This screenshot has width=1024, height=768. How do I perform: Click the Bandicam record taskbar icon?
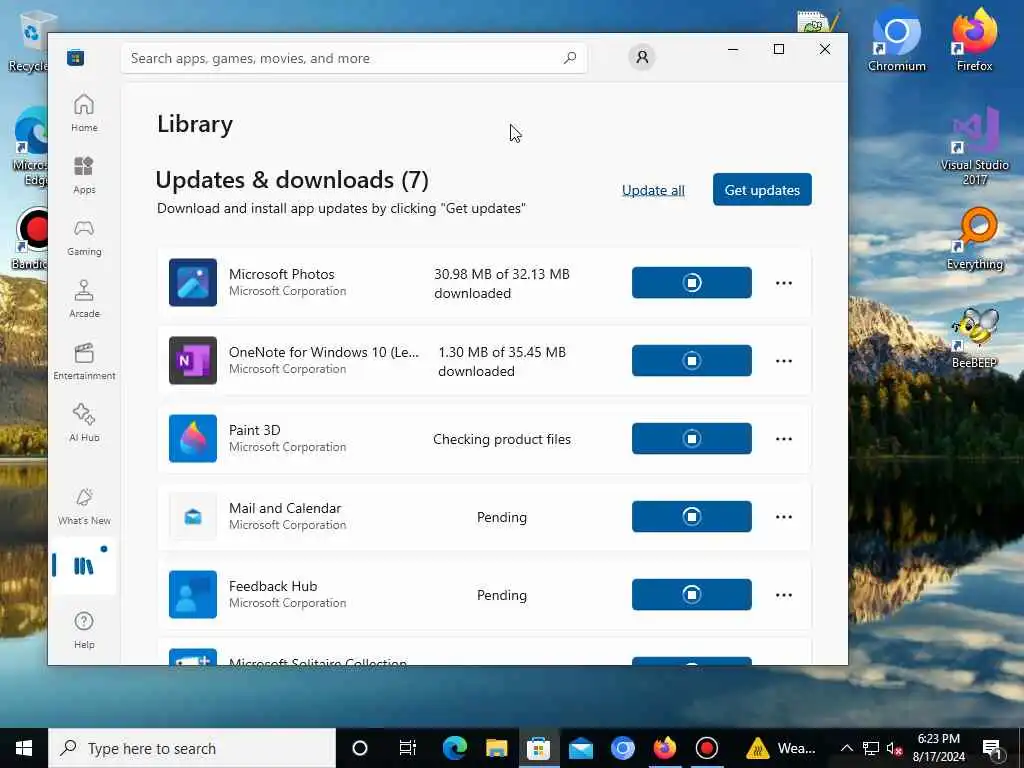(706, 748)
